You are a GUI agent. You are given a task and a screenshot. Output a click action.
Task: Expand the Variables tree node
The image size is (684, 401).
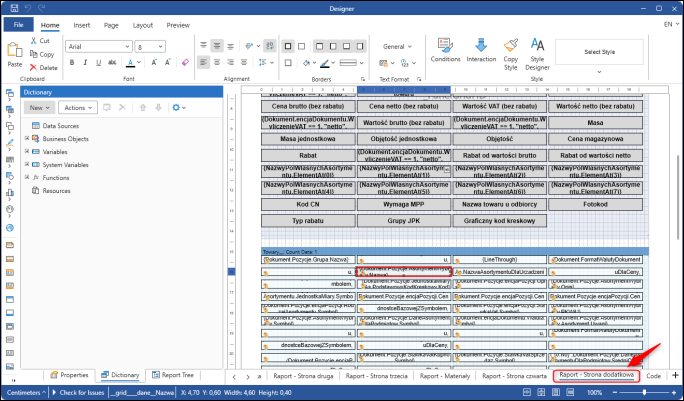(27, 152)
